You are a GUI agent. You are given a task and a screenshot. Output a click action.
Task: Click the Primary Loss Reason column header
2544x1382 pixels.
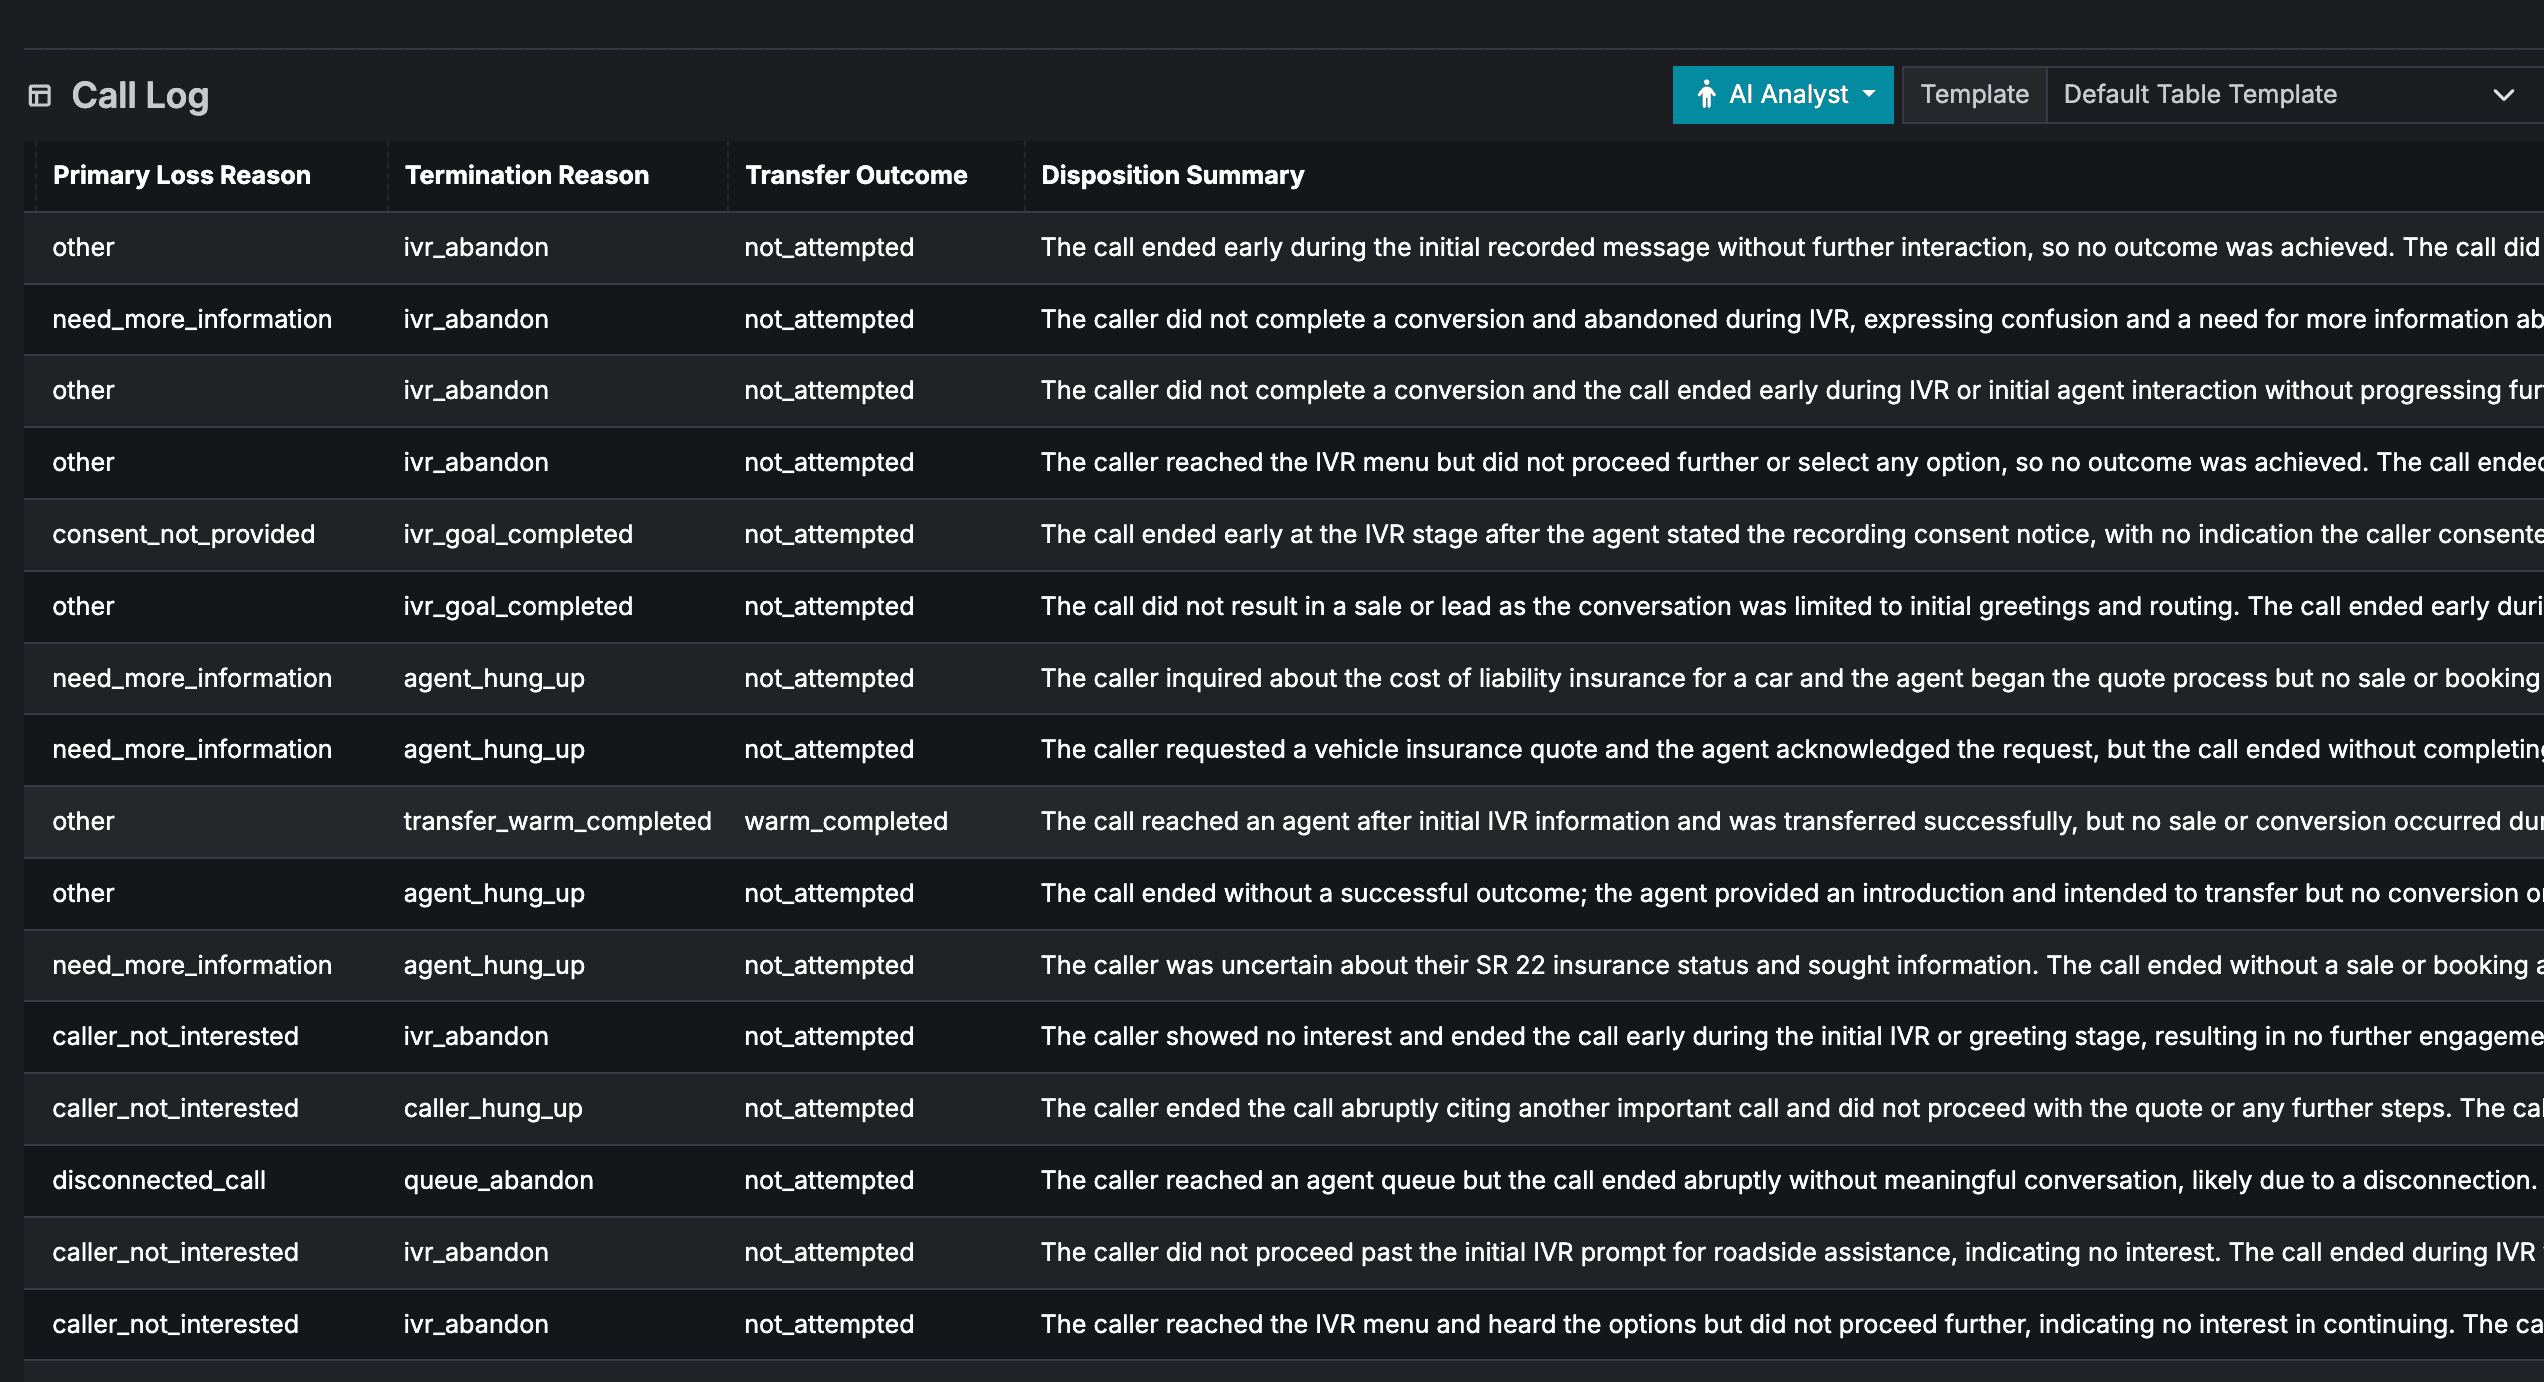(x=181, y=174)
